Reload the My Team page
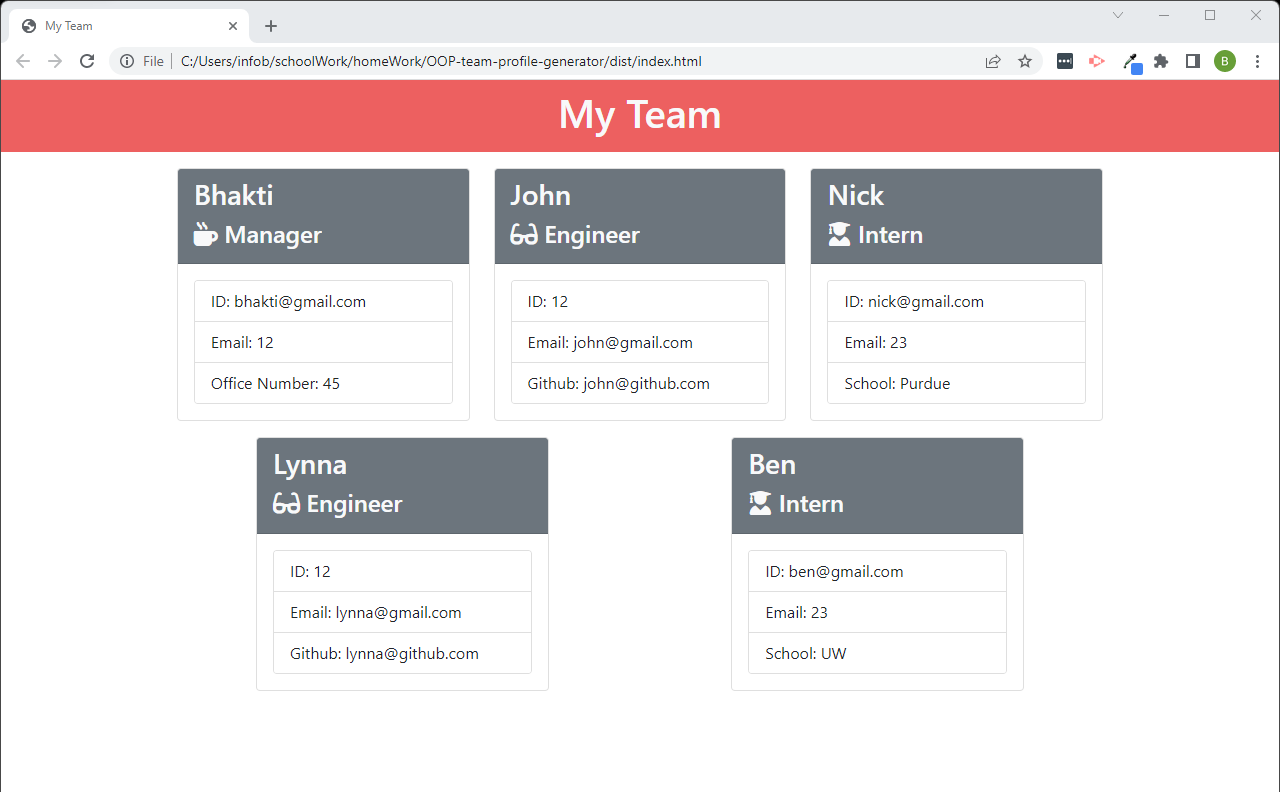This screenshot has width=1280, height=792. point(87,61)
